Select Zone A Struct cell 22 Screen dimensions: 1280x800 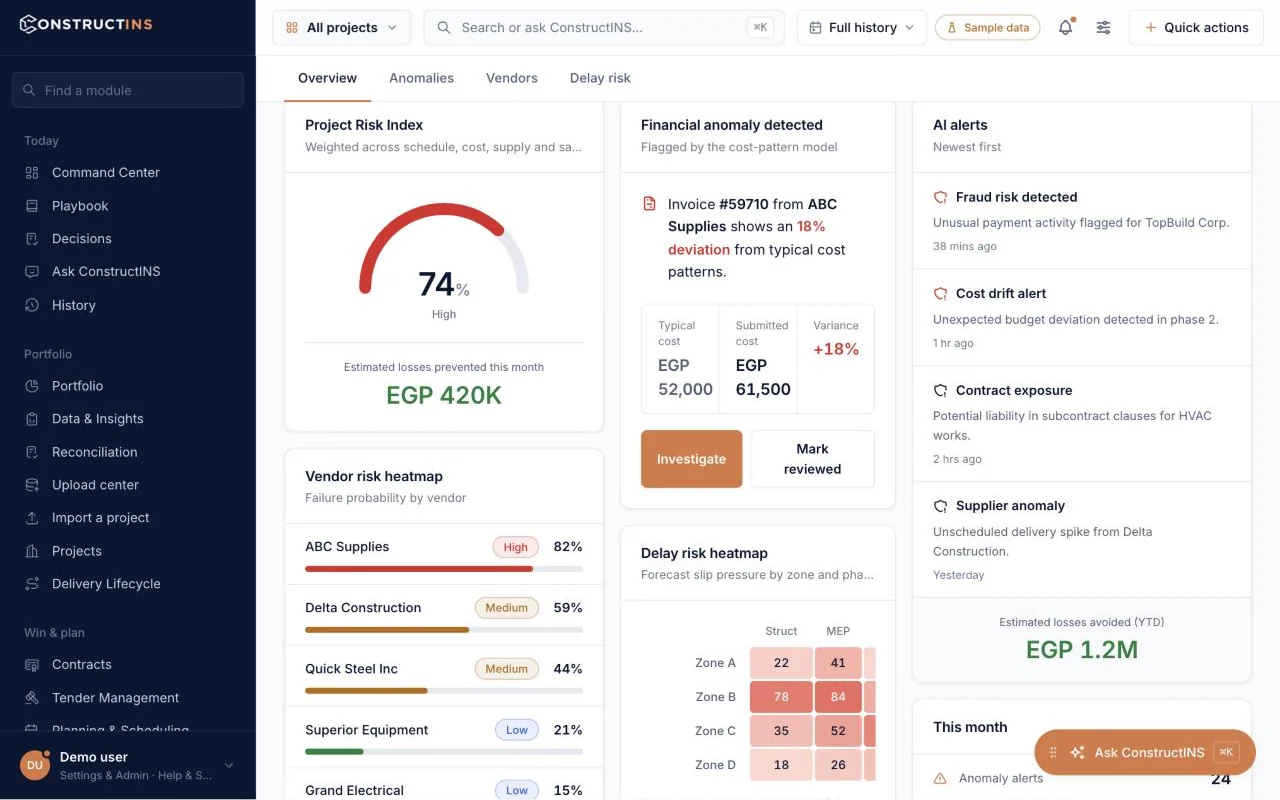tap(781, 663)
